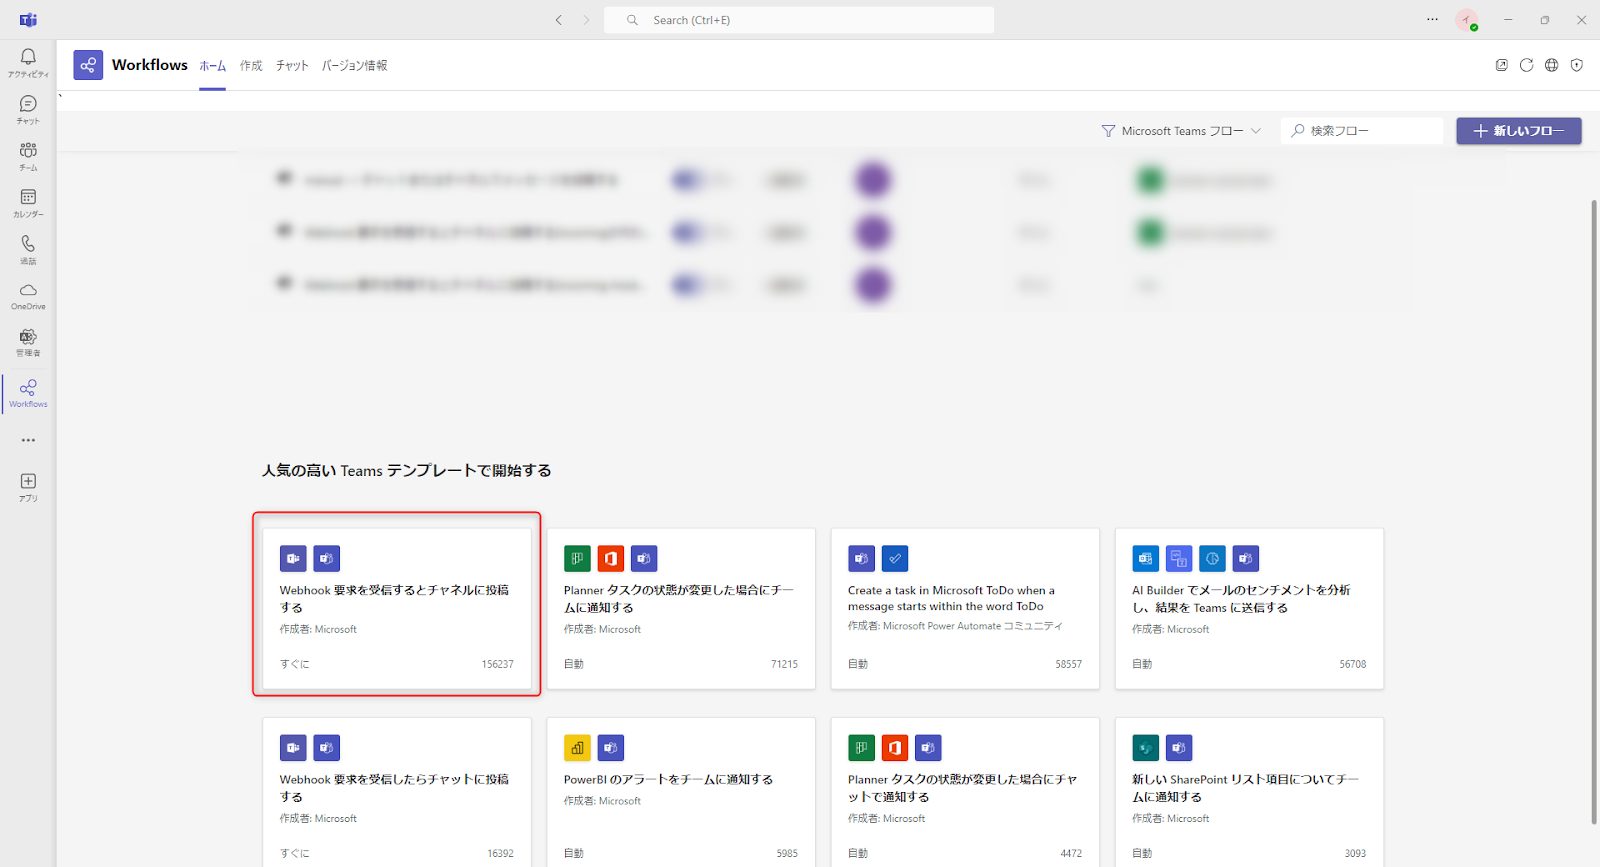Click the vertical scrollbar on the right

(1594, 511)
